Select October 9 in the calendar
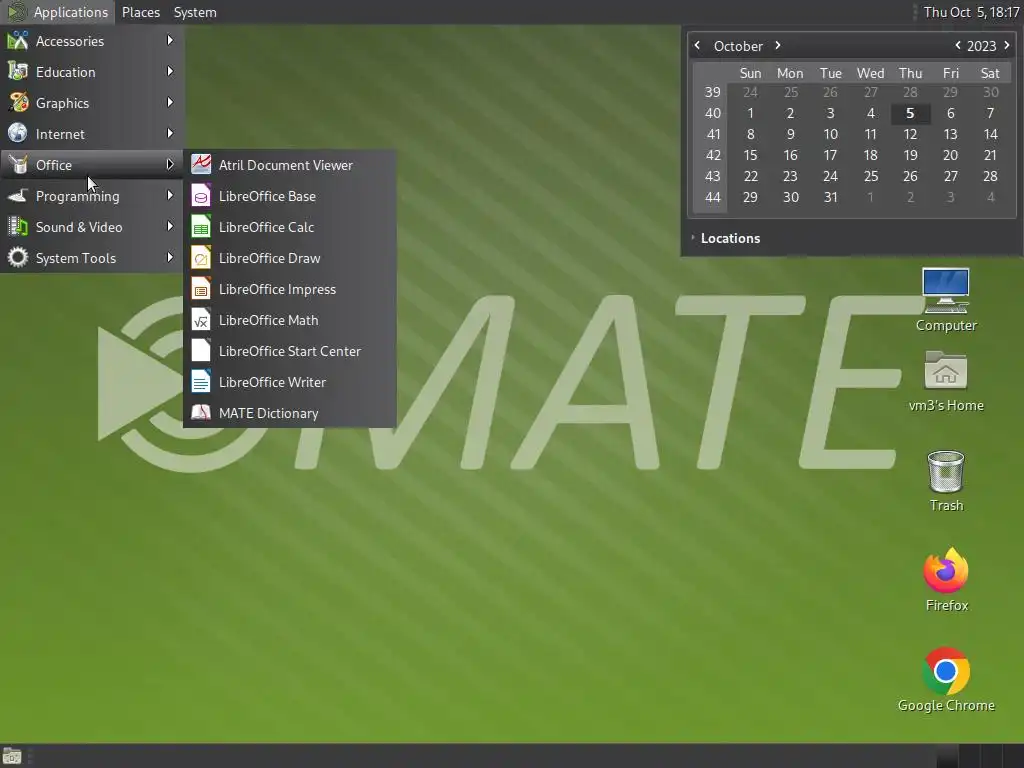Screen dimensions: 1024x768 coord(790,134)
